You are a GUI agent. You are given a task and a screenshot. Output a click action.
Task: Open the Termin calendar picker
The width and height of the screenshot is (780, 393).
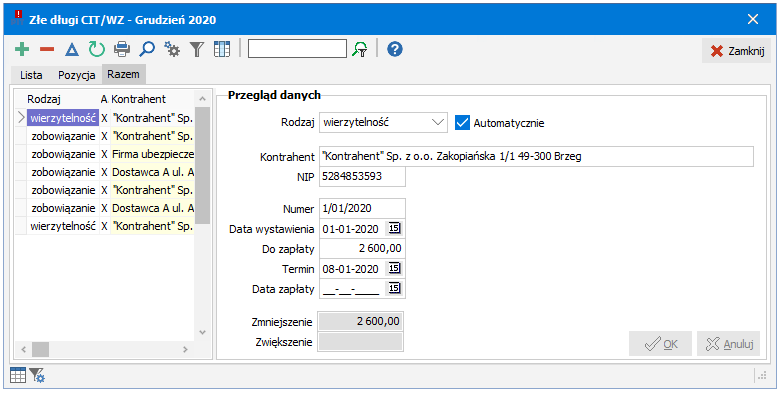coord(394,269)
